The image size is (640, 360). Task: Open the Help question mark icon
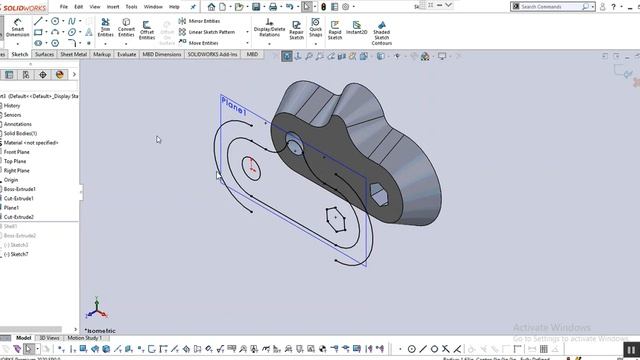(613, 7)
